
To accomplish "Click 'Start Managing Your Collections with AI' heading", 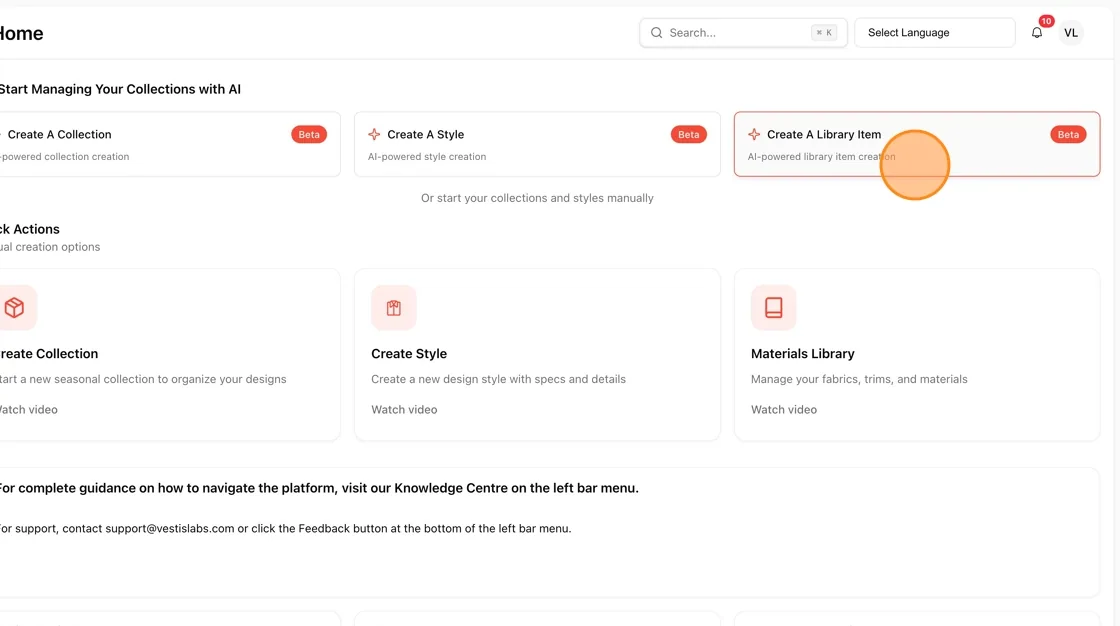I will [x=120, y=89].
